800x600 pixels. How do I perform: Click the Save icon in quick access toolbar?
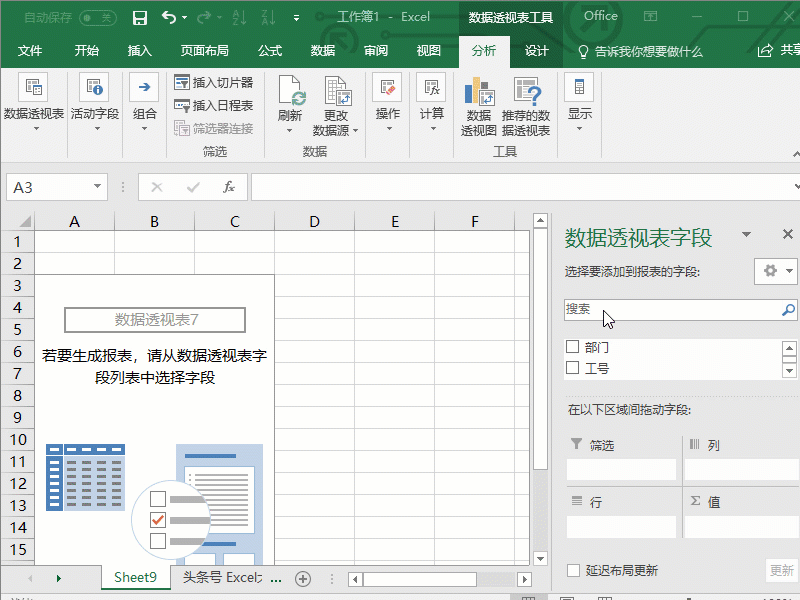click(x=139, y=18)
